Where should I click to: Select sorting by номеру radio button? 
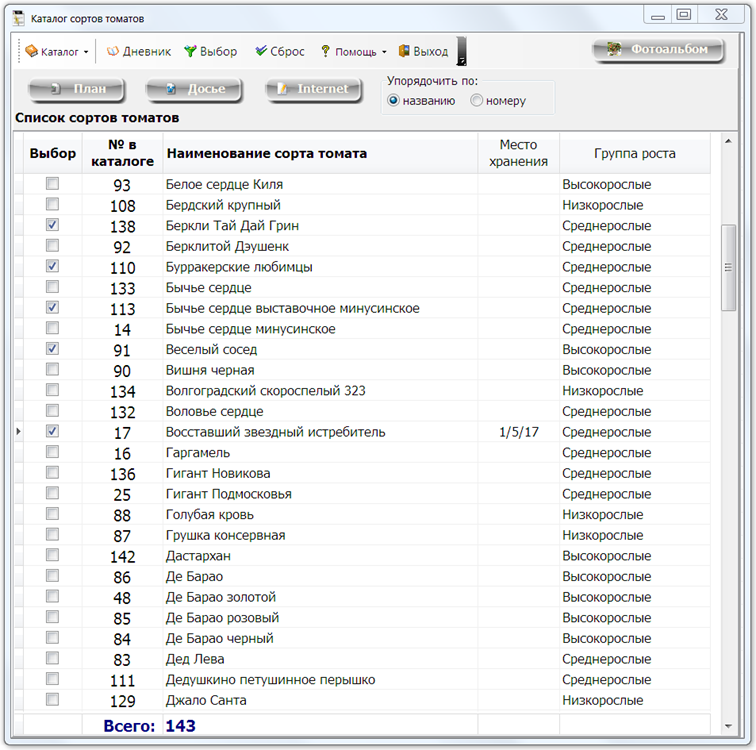click(477, 100)
